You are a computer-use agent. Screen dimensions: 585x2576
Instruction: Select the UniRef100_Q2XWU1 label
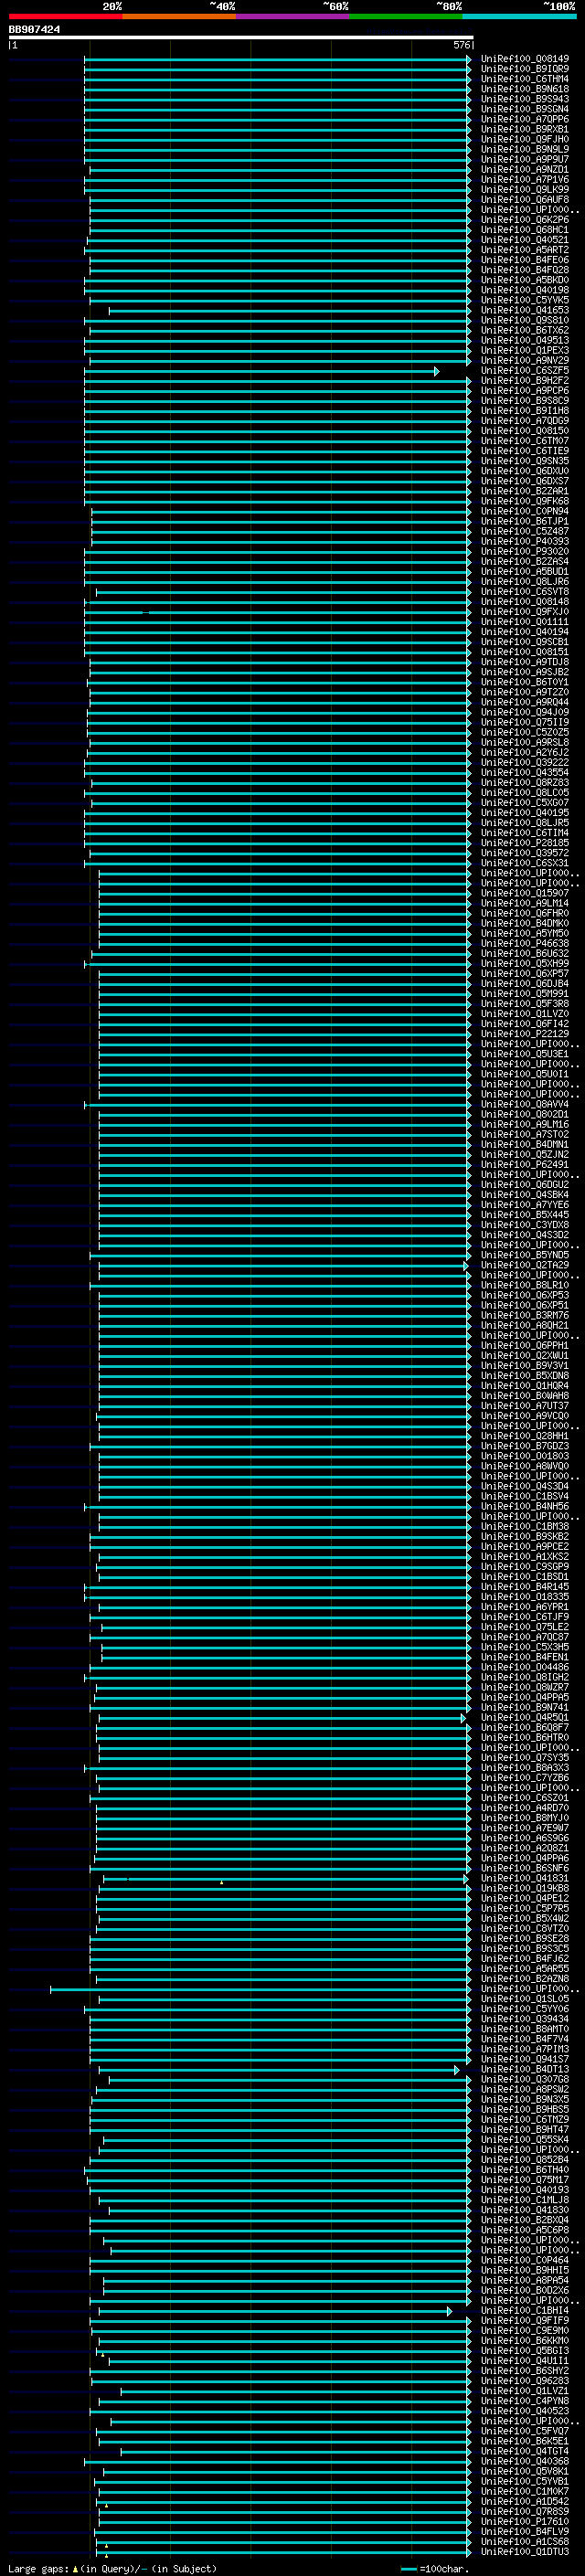tap(525, 1355)
